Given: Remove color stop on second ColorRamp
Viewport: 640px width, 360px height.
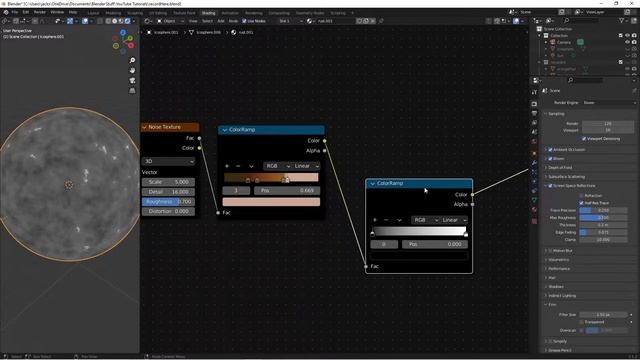Looking at the screenshot, I should point(386,220).
